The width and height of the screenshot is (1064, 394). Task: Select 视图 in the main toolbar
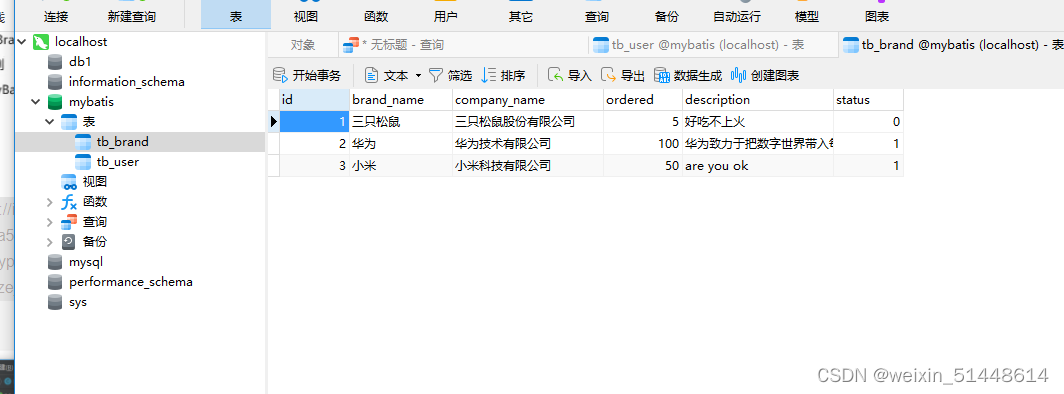(306, 16)
